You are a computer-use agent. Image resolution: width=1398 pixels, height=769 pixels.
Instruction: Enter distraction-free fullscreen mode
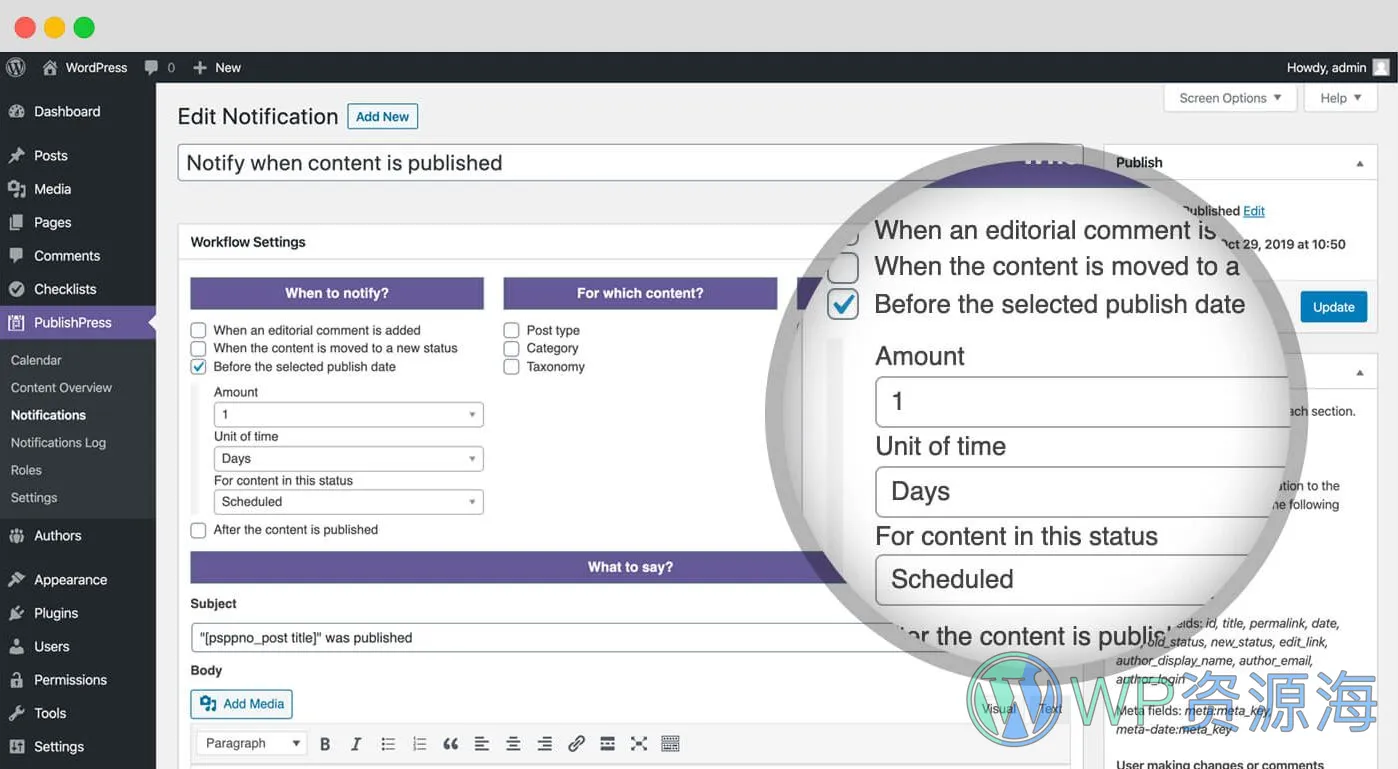point(639,744)
